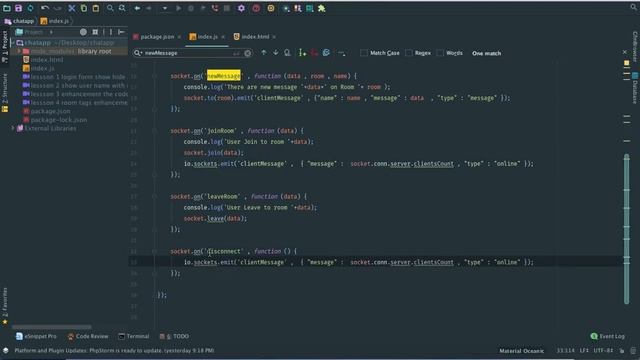Viewport: 640px width, 360px height.
Task: Close the find bar
Action: (624, 52)
